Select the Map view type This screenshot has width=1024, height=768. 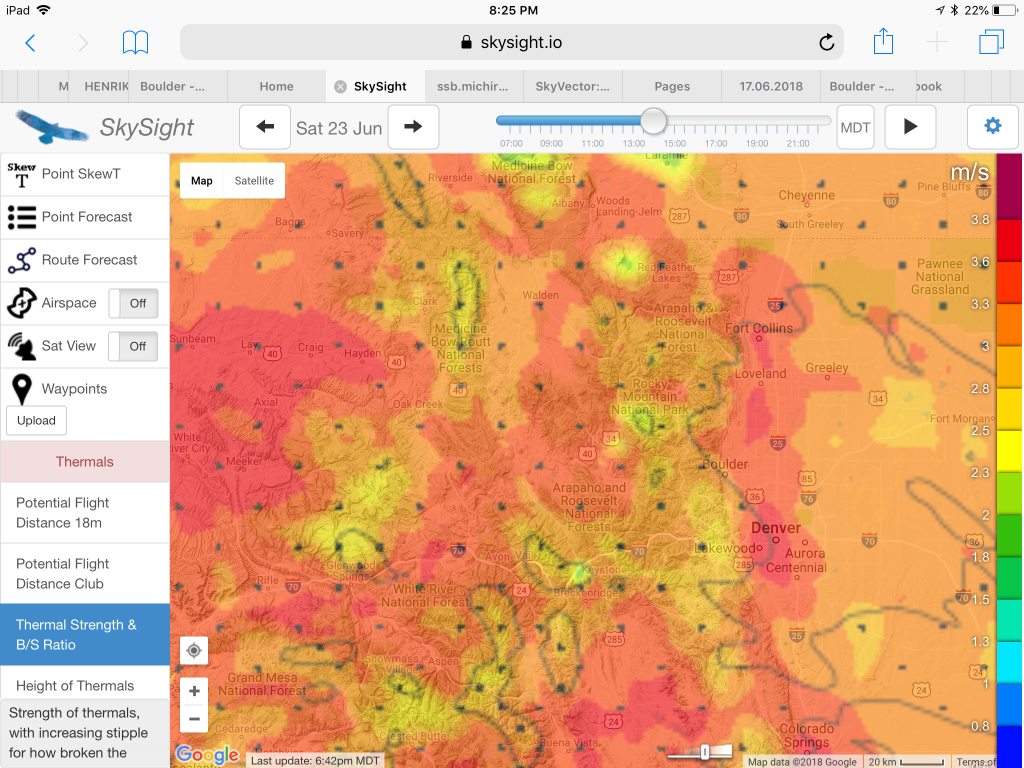pos(202,181)
